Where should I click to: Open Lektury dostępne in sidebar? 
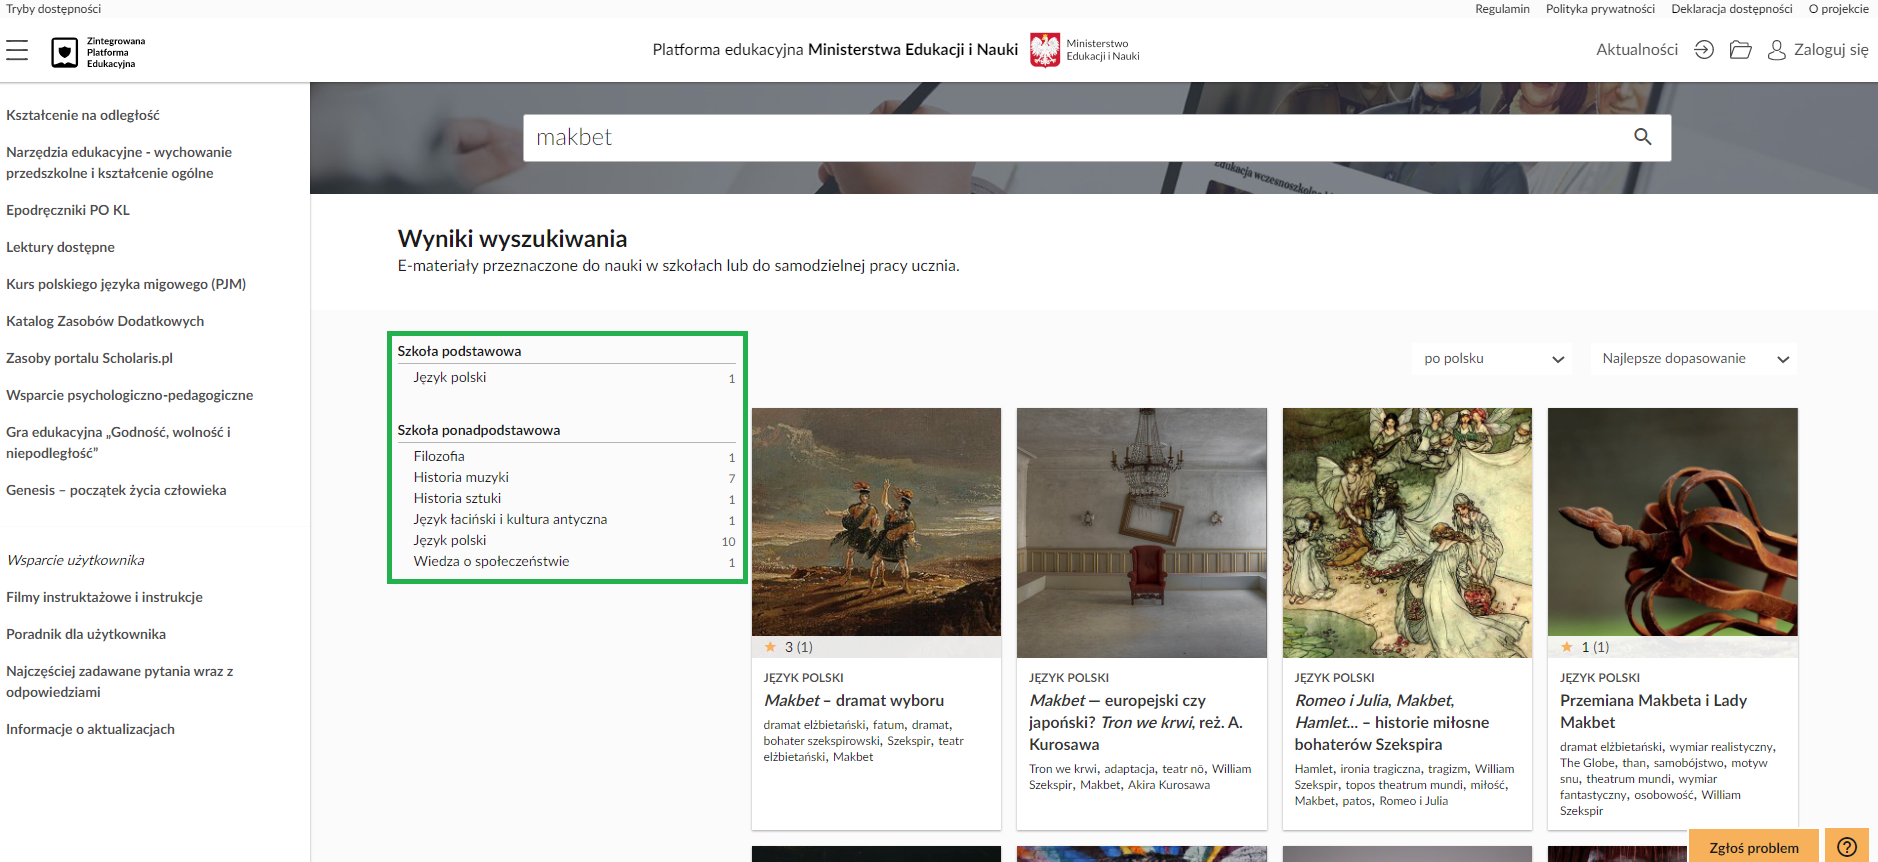[x=60, y=247]
